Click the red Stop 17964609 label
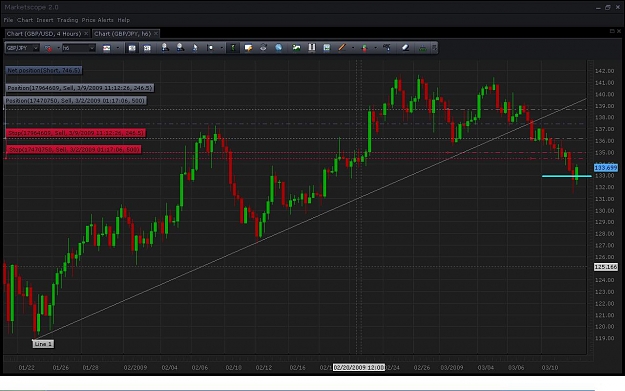 pos(76,133)
